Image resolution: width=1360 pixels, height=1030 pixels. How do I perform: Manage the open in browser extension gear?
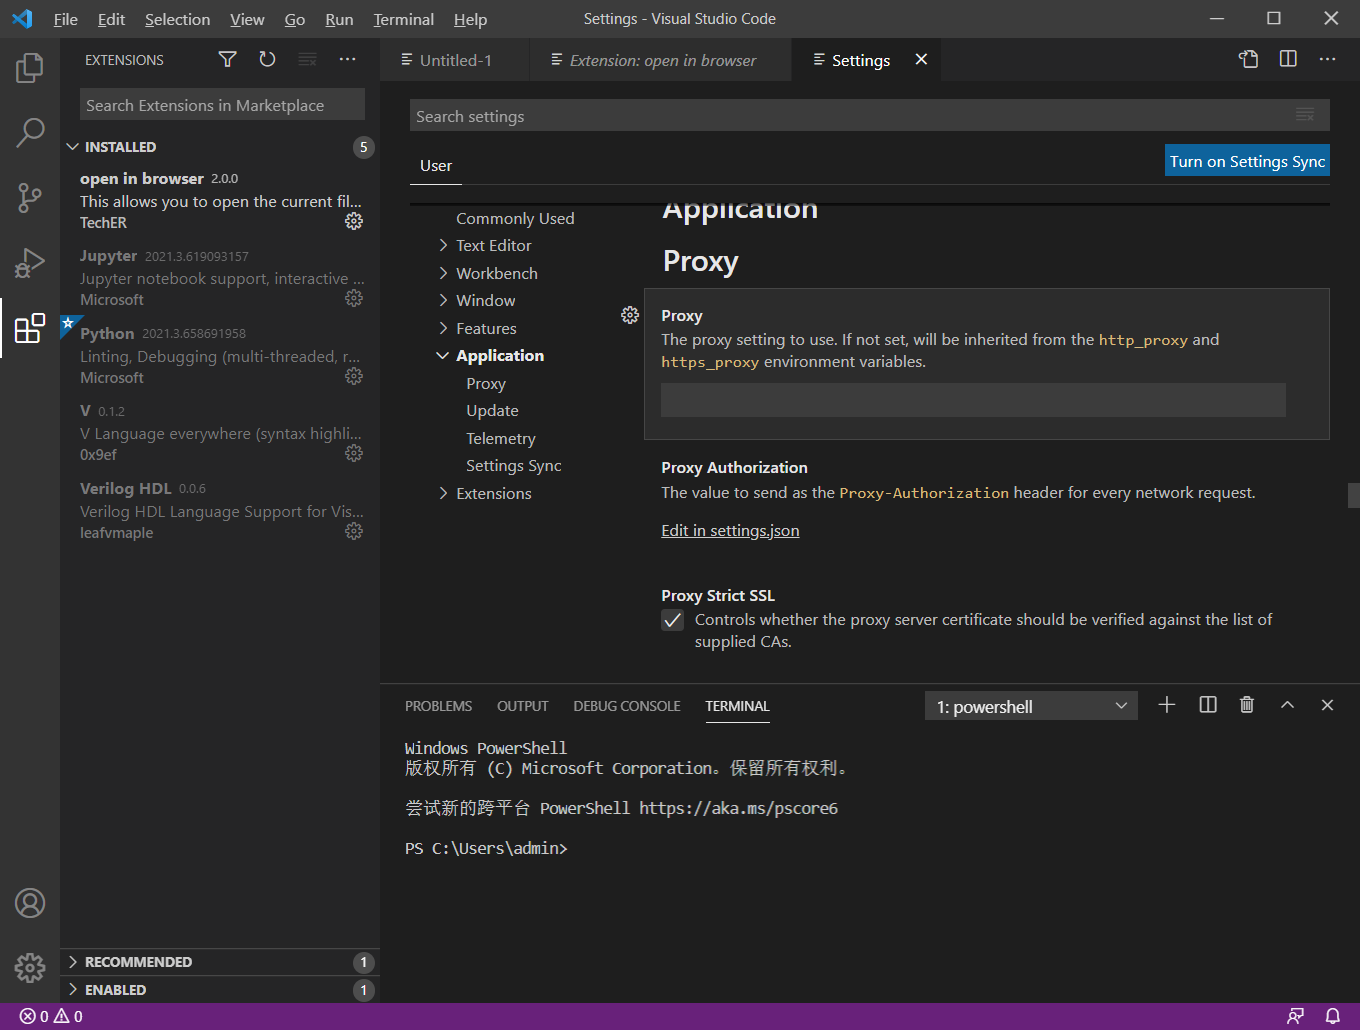pos(354,221)
